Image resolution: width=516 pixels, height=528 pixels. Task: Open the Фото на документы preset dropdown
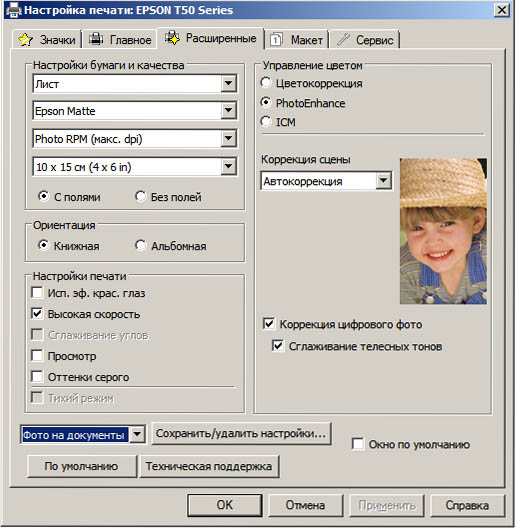click(137, 434)
